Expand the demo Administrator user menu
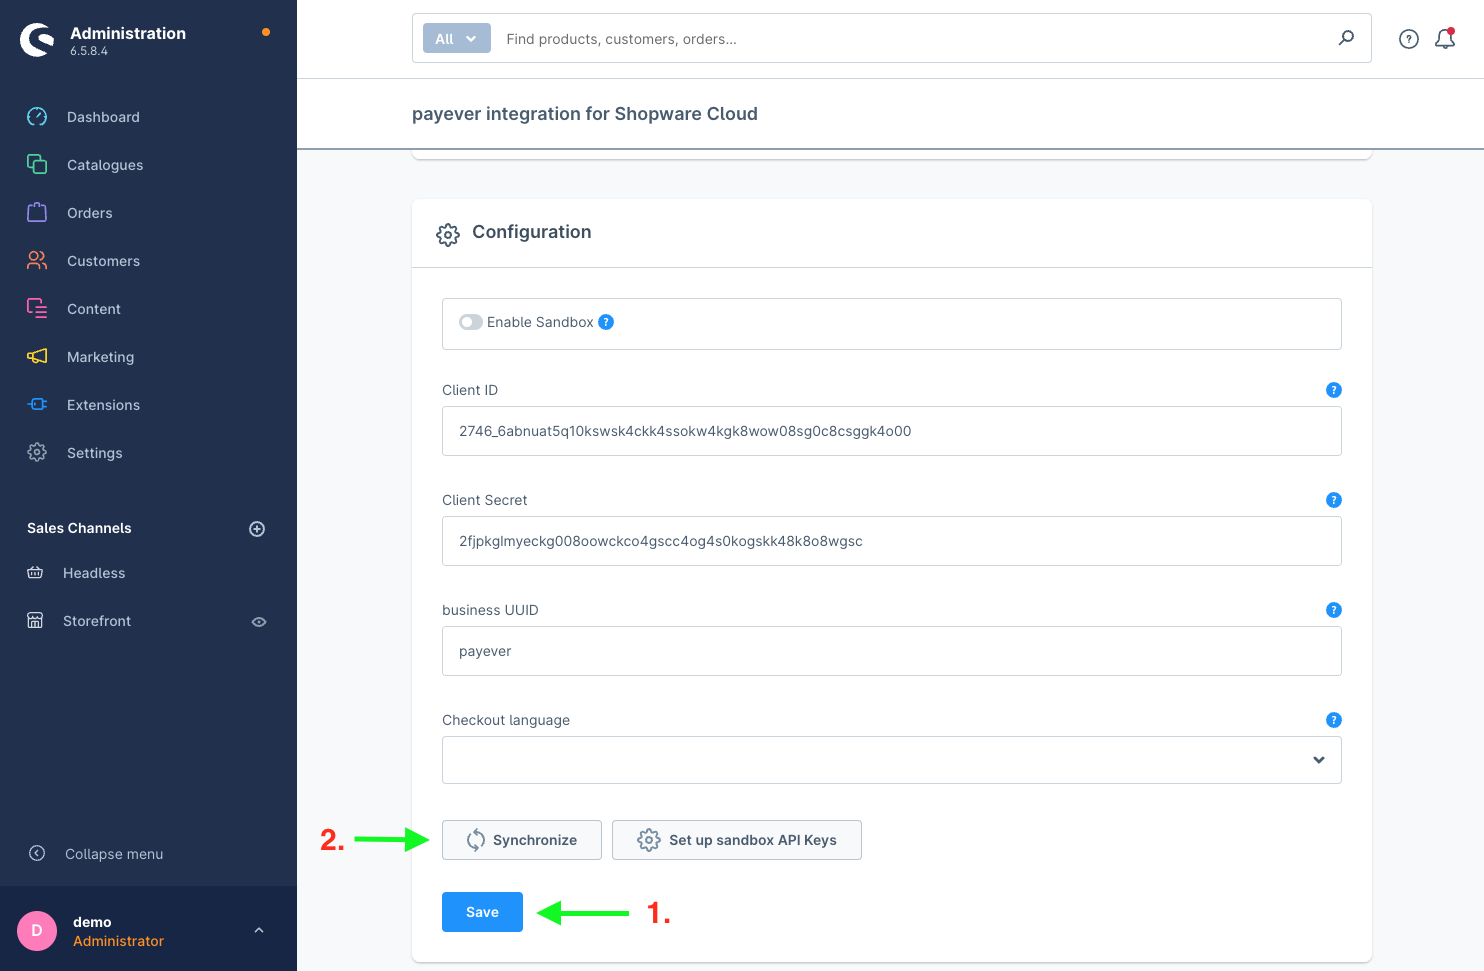The width and height of the screenshot is (1484, 971). click(x=259, y=930)
